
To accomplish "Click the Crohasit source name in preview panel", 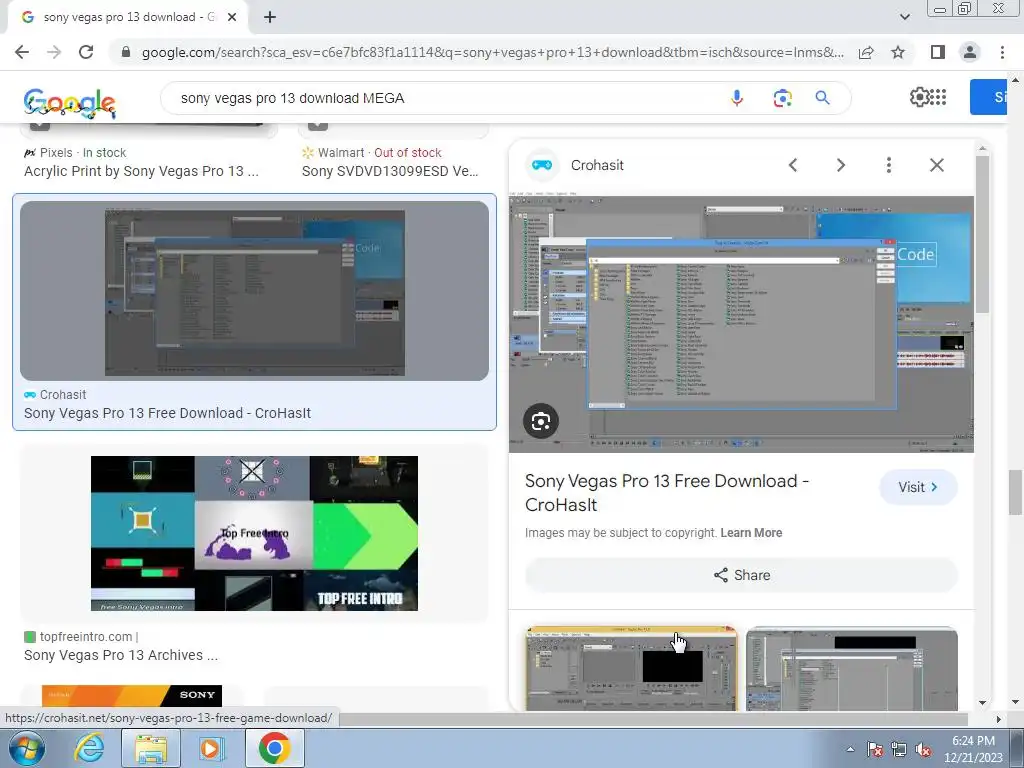I will coord(597,165).
